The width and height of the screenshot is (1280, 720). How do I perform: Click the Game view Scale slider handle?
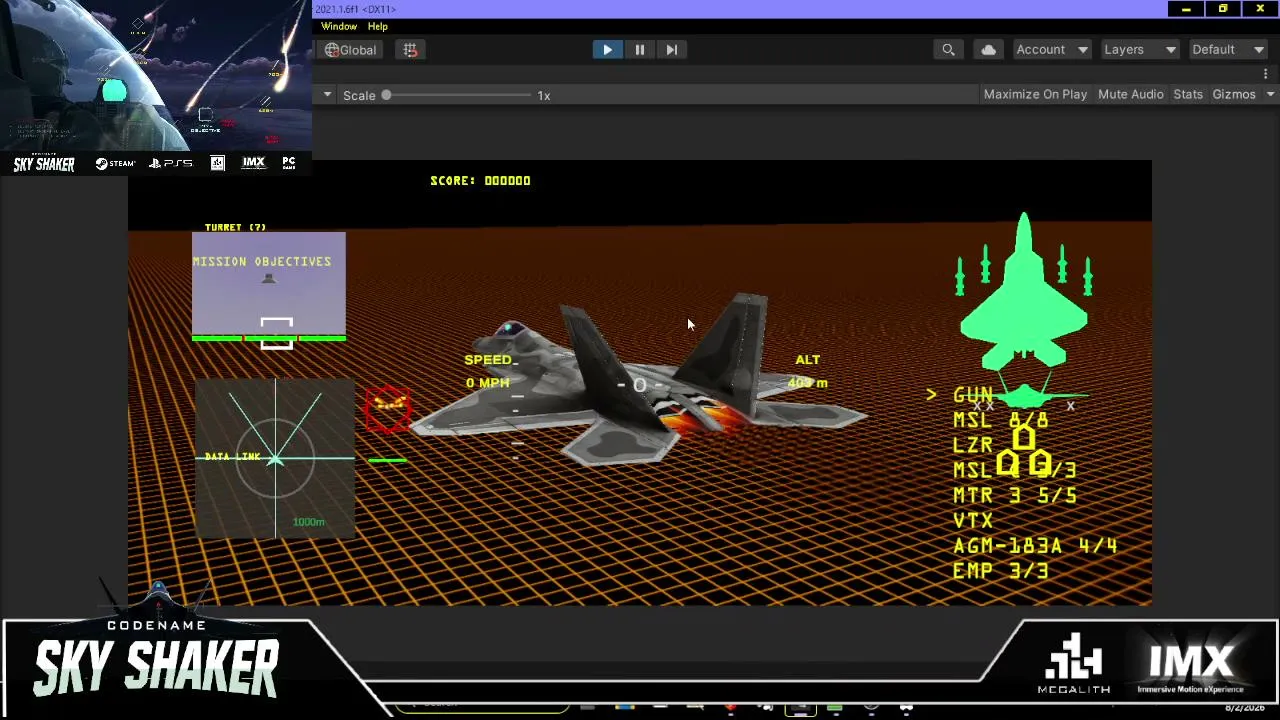pyautogui.click(x=386, y=95)
